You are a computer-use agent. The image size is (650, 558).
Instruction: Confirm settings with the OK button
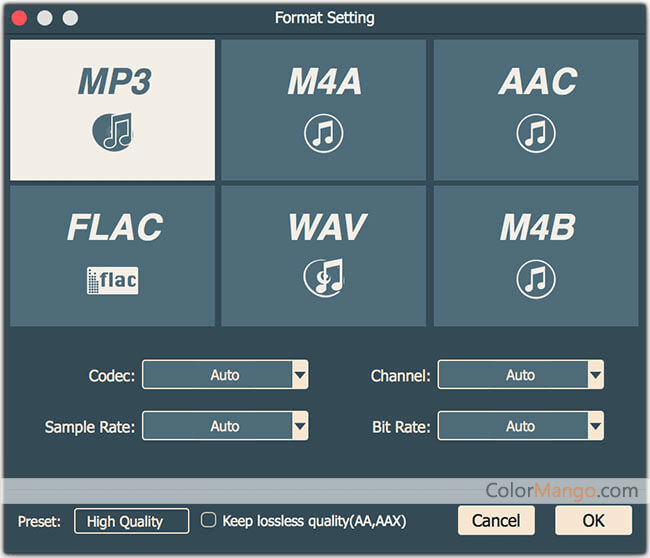(593, 520)
